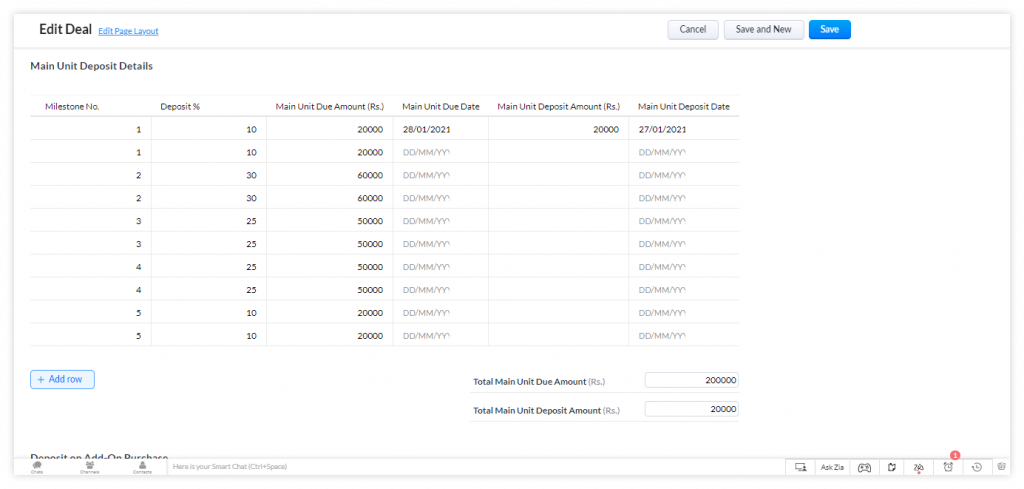
Task: Click the empty due date in second milestone 1 row
Action: tap(440, 152)
